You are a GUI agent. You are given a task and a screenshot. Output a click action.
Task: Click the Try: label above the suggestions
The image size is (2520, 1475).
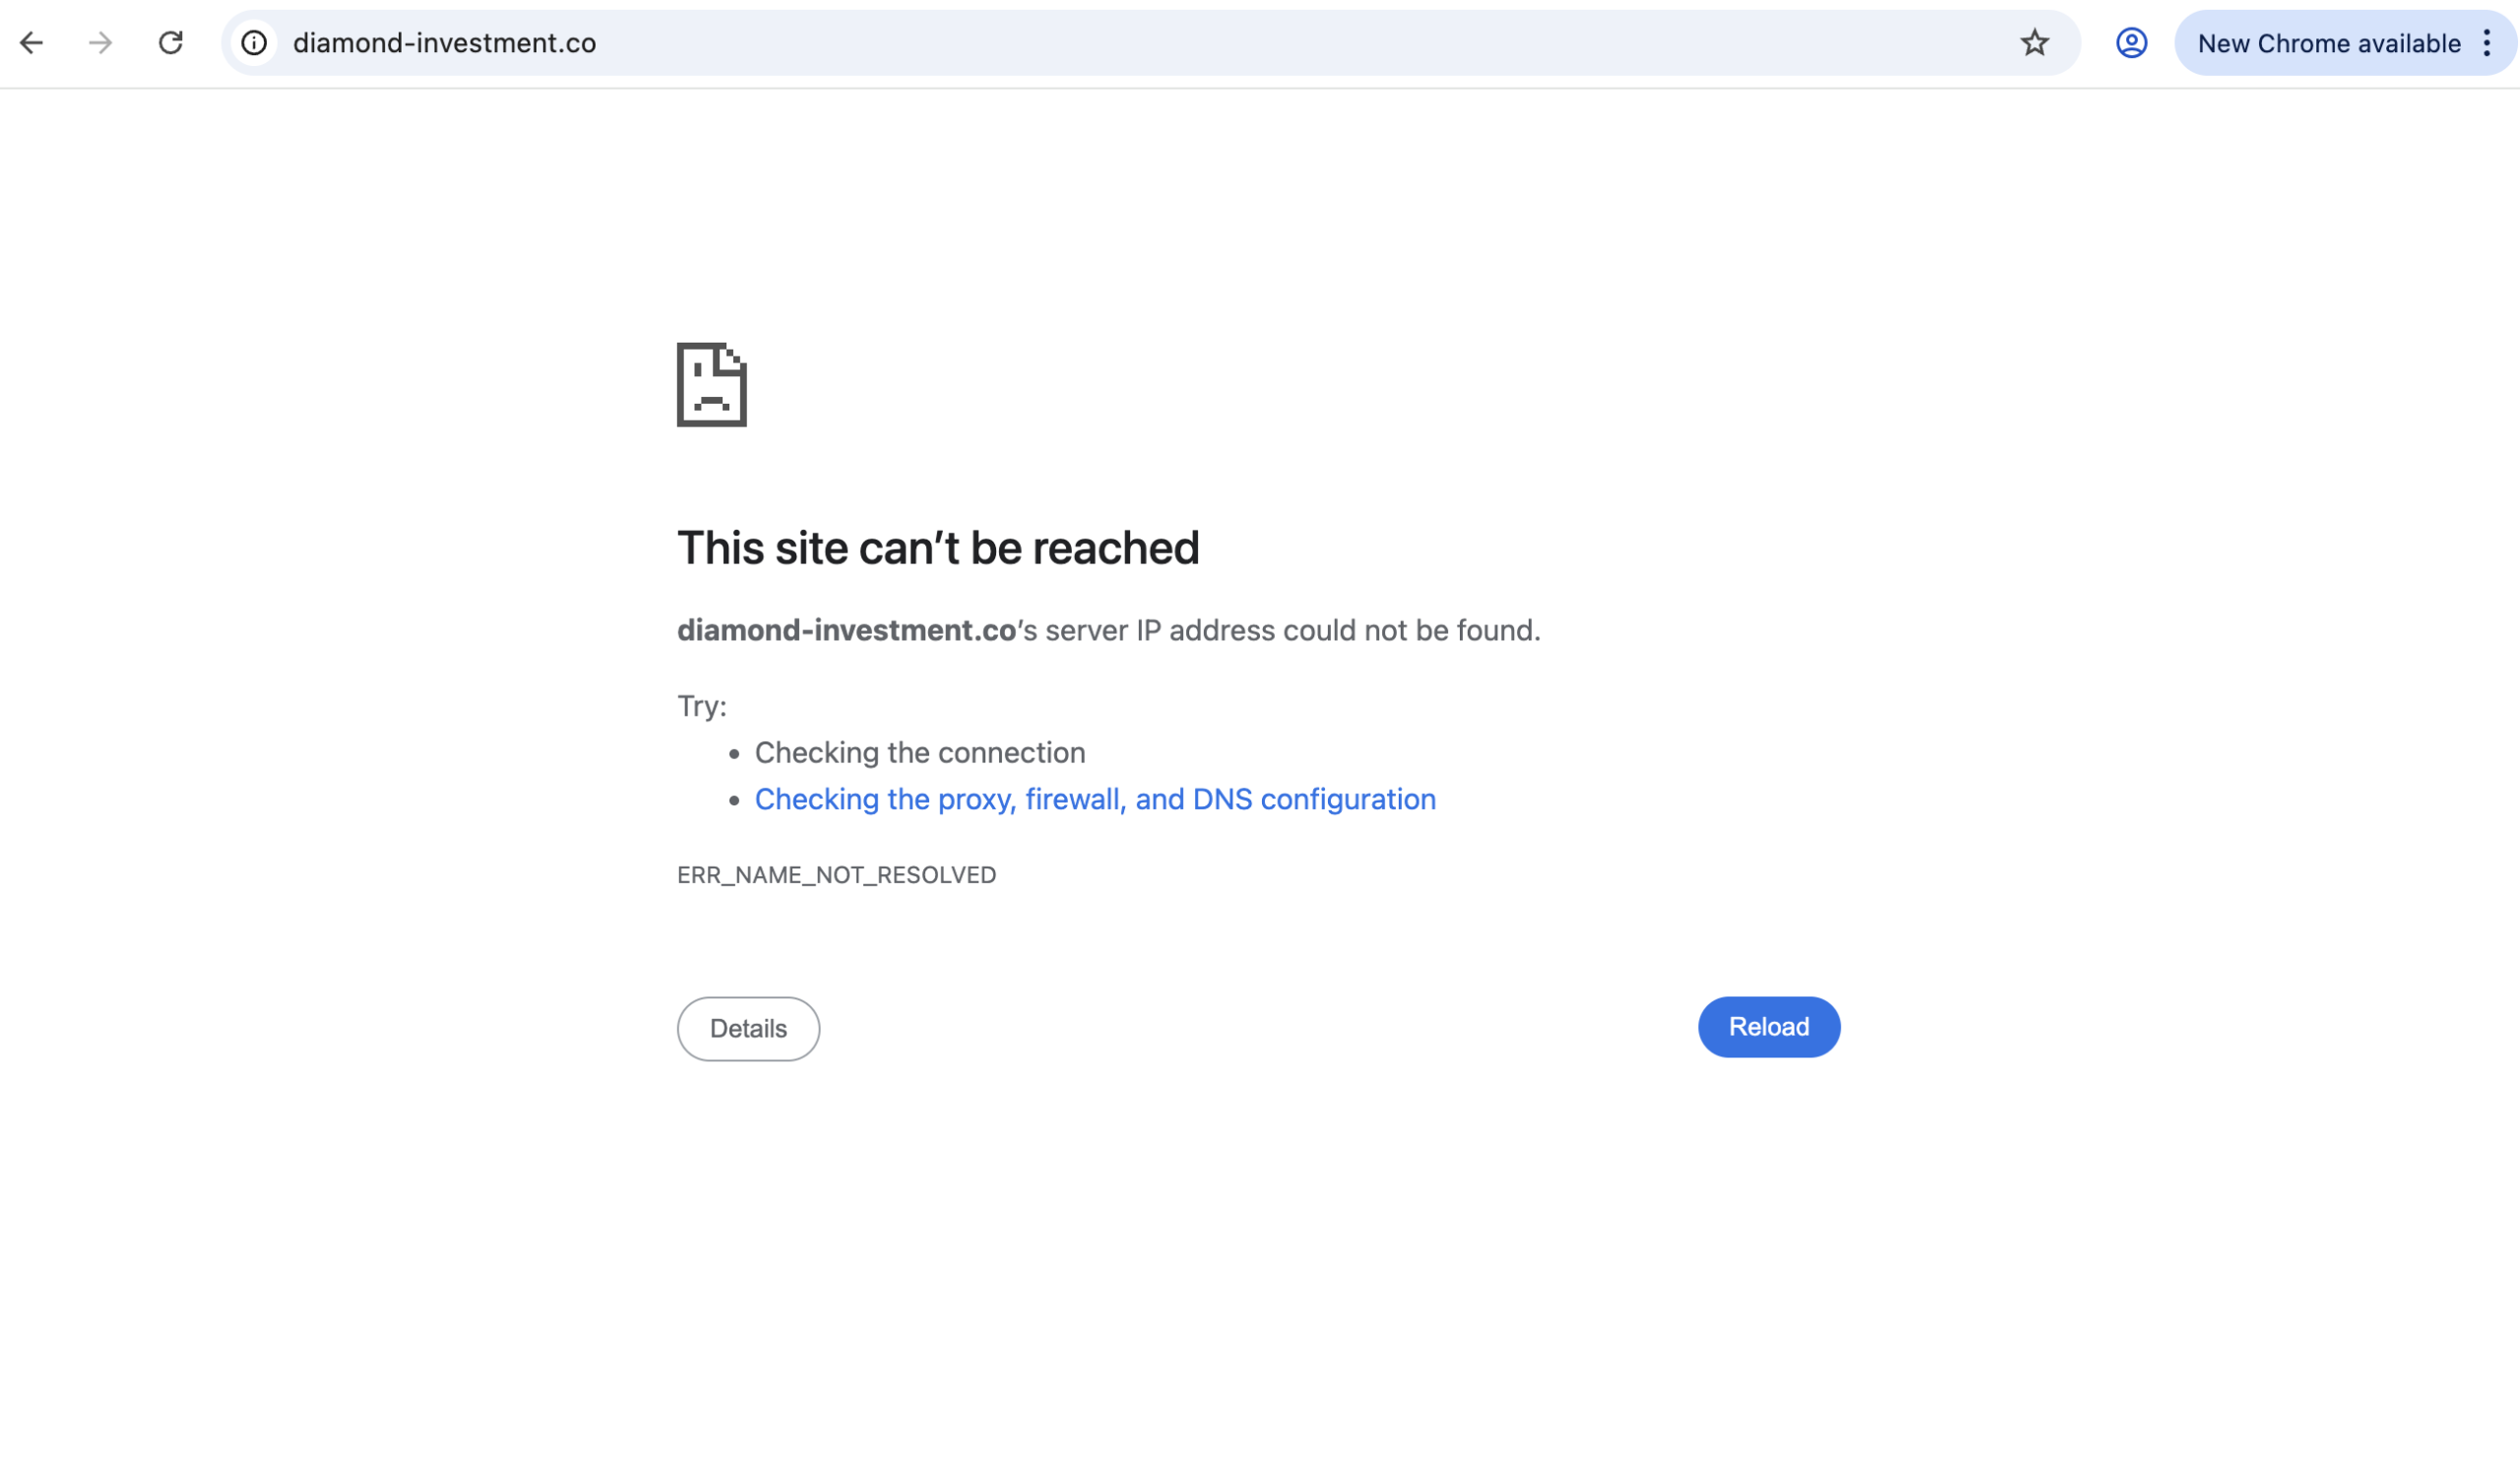[700, 705]
